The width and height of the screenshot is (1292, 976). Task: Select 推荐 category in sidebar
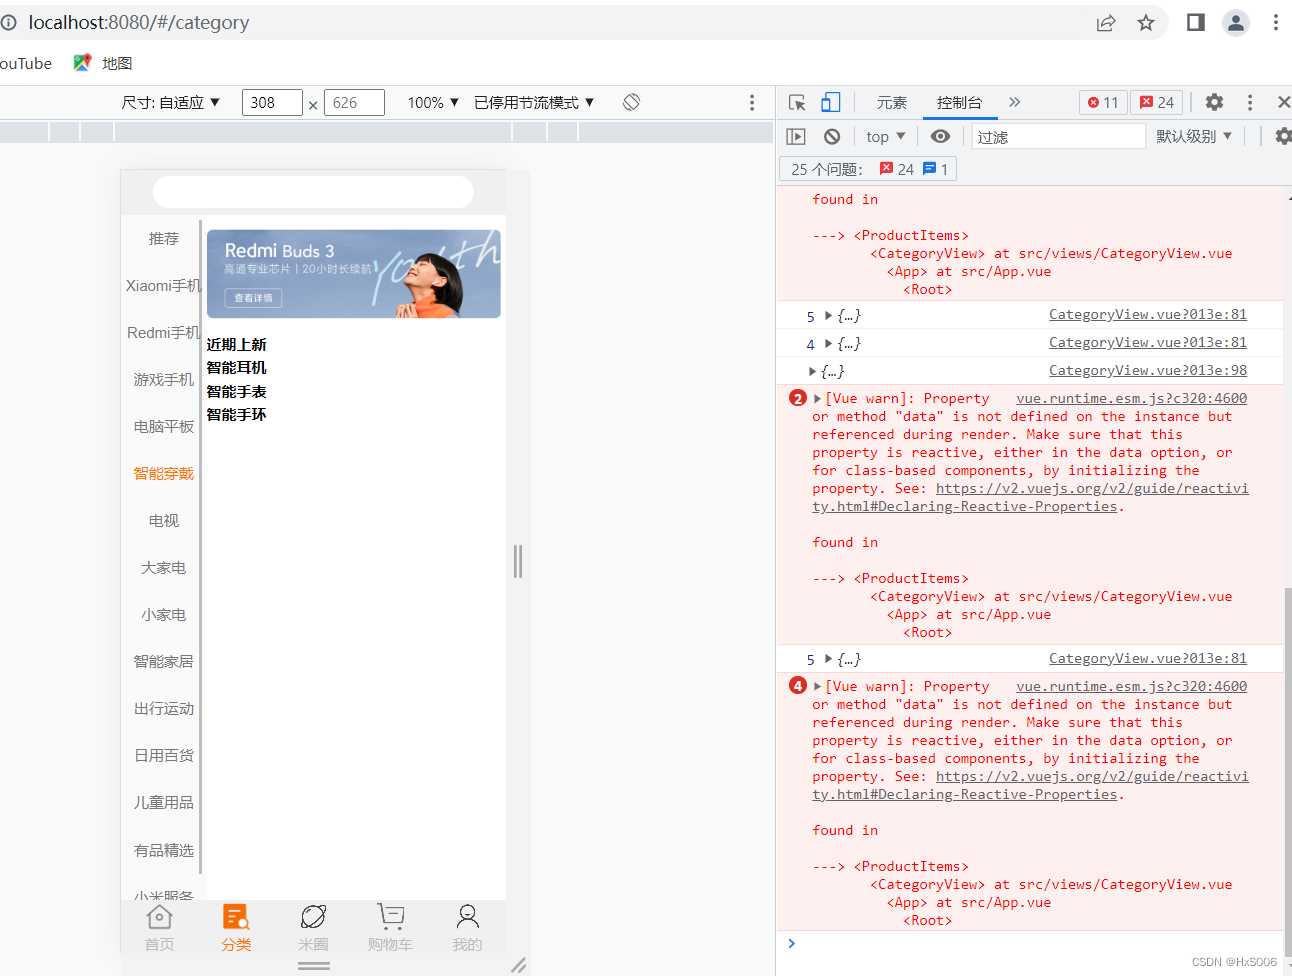pyautogui.click(x=163, y=238)
